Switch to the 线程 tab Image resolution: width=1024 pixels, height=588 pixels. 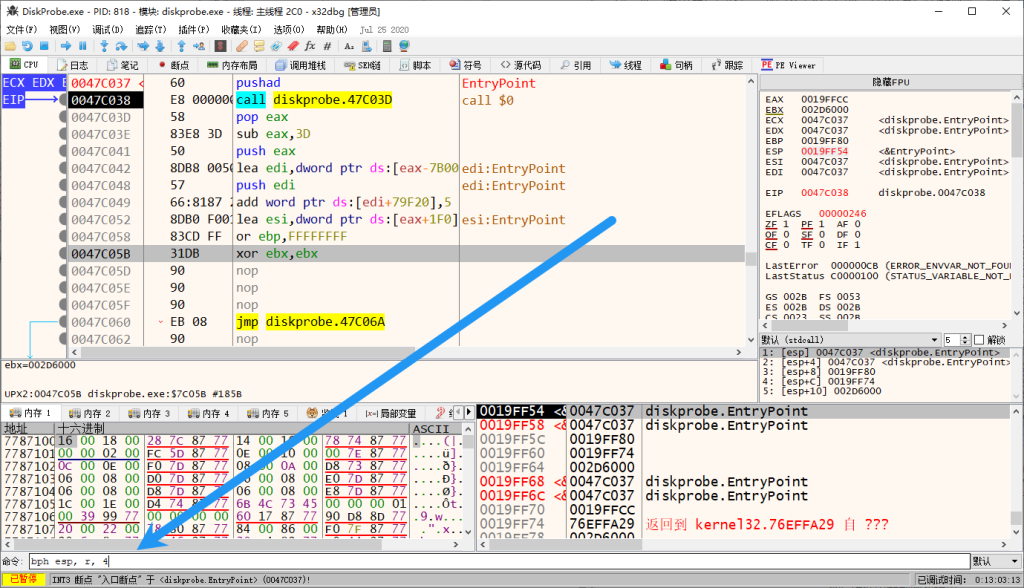tap(626, 65)
